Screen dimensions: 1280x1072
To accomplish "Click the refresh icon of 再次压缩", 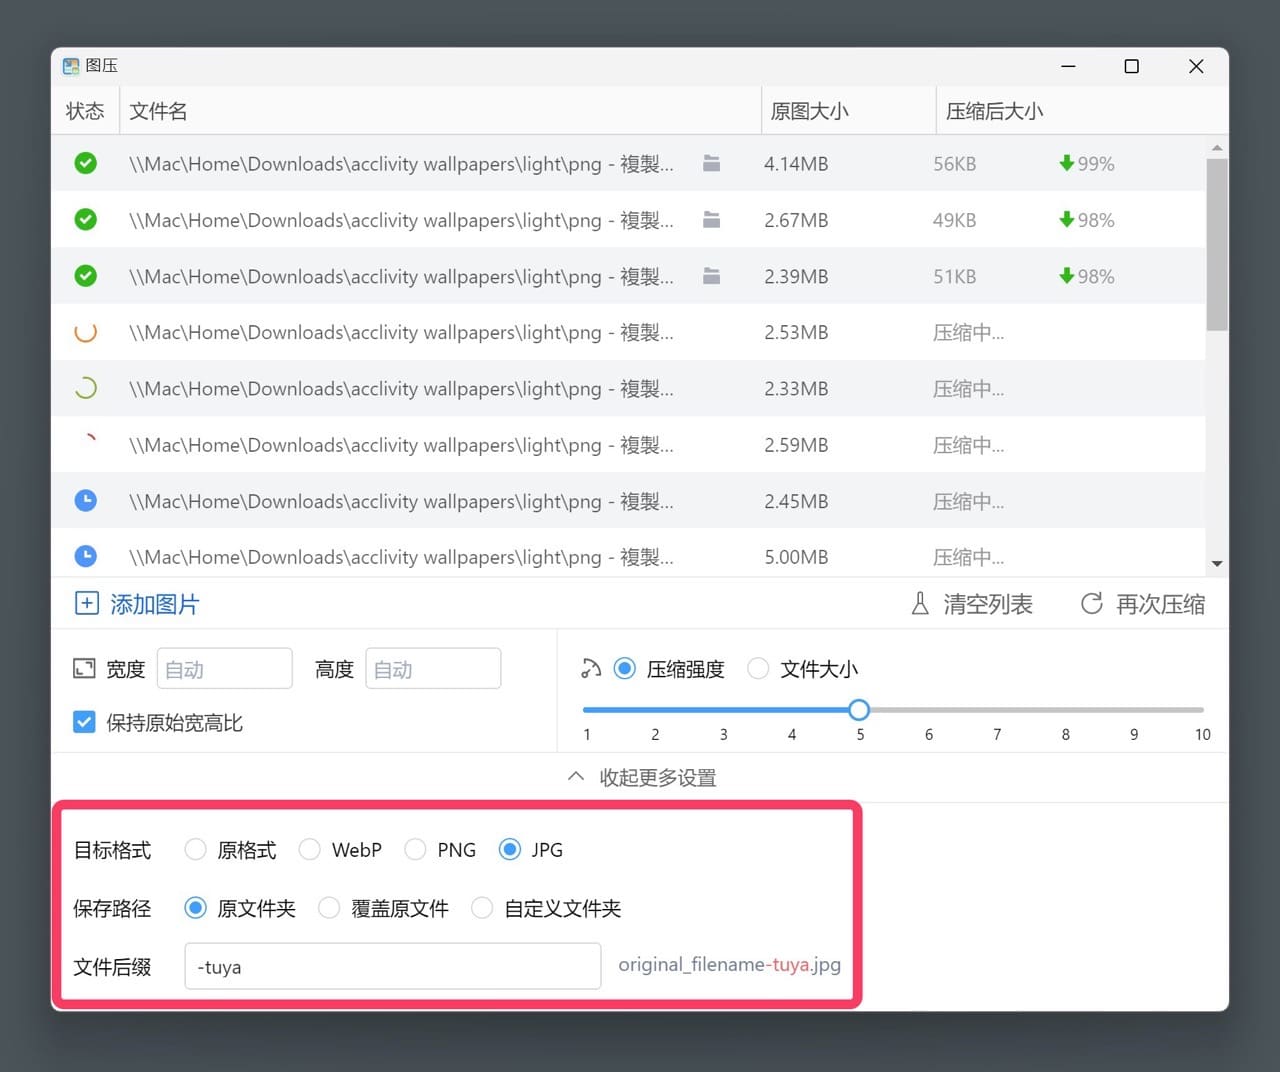I will [1092, 603].
